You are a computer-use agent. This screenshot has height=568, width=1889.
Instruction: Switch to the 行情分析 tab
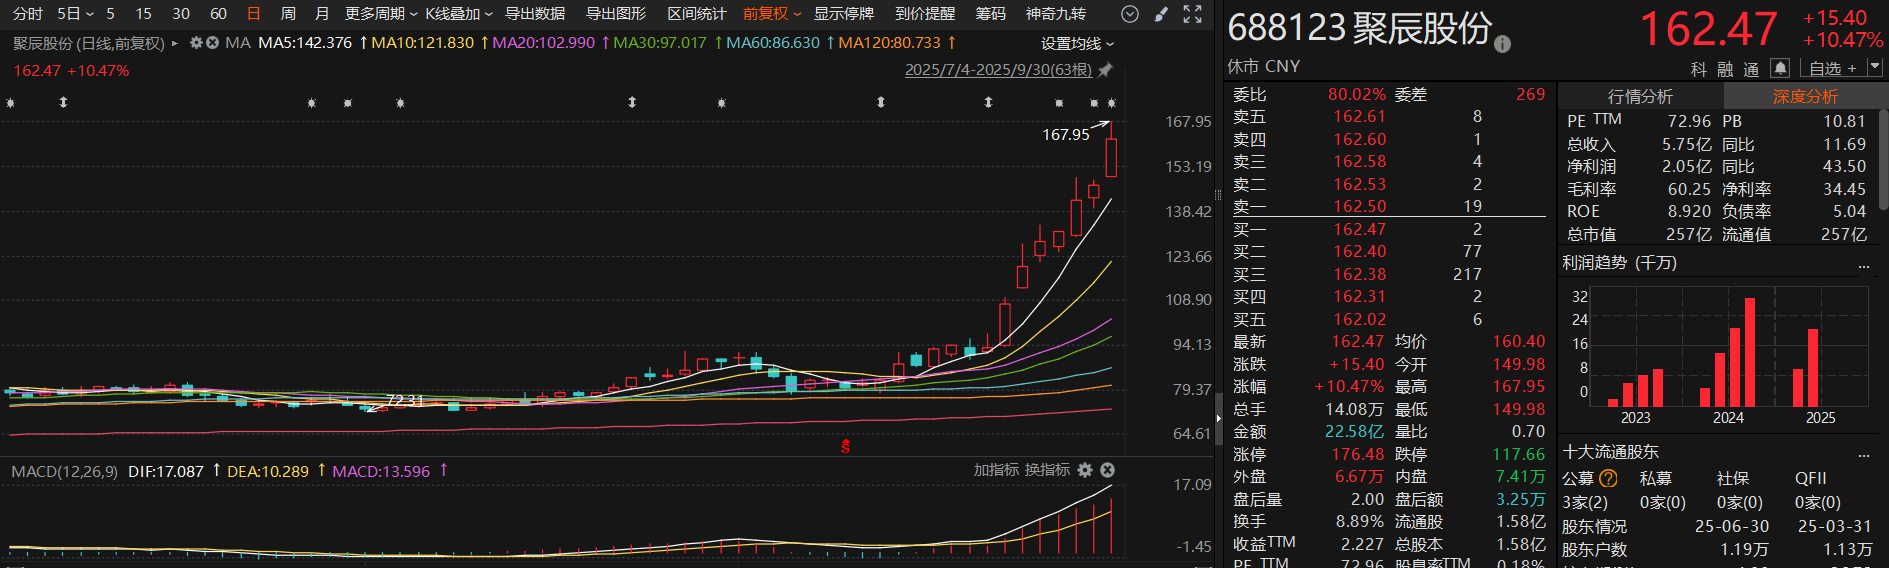click(x=1640, y=96)
